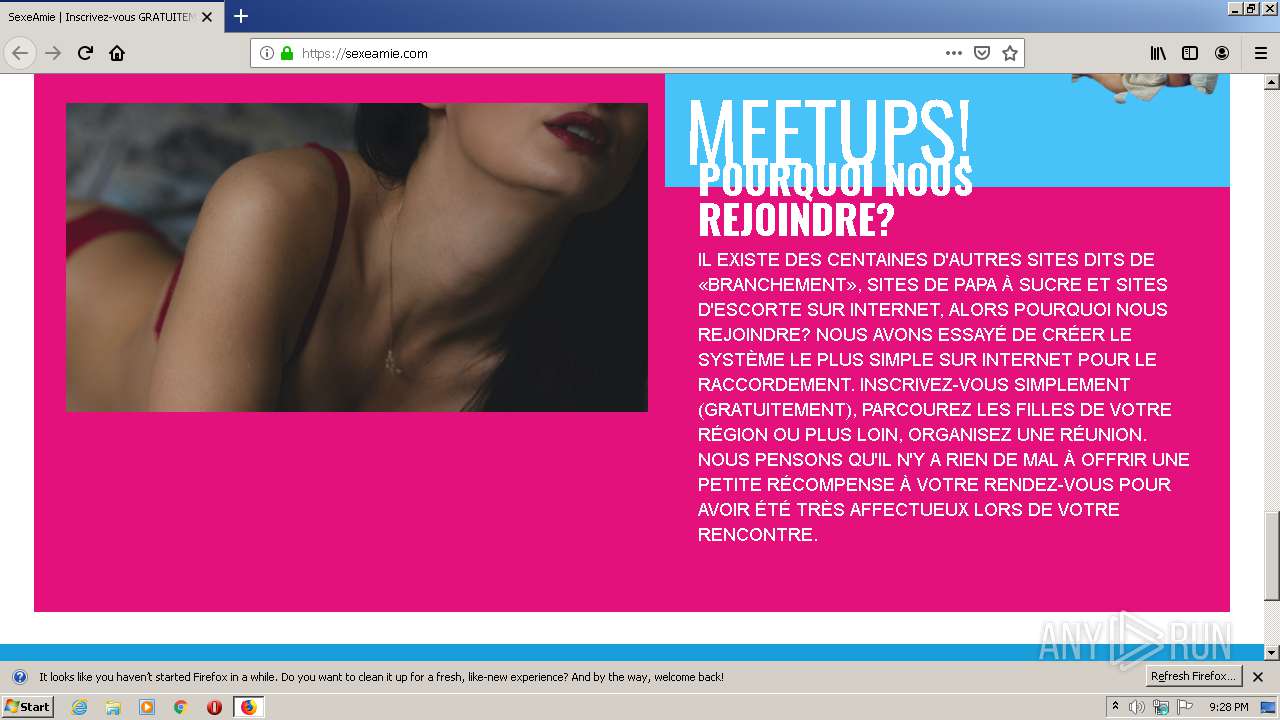Launch Internet Explorer from the taskbar
Image resolution: width=1280 pixels, height=720 pixels.
tap(80, 707)
